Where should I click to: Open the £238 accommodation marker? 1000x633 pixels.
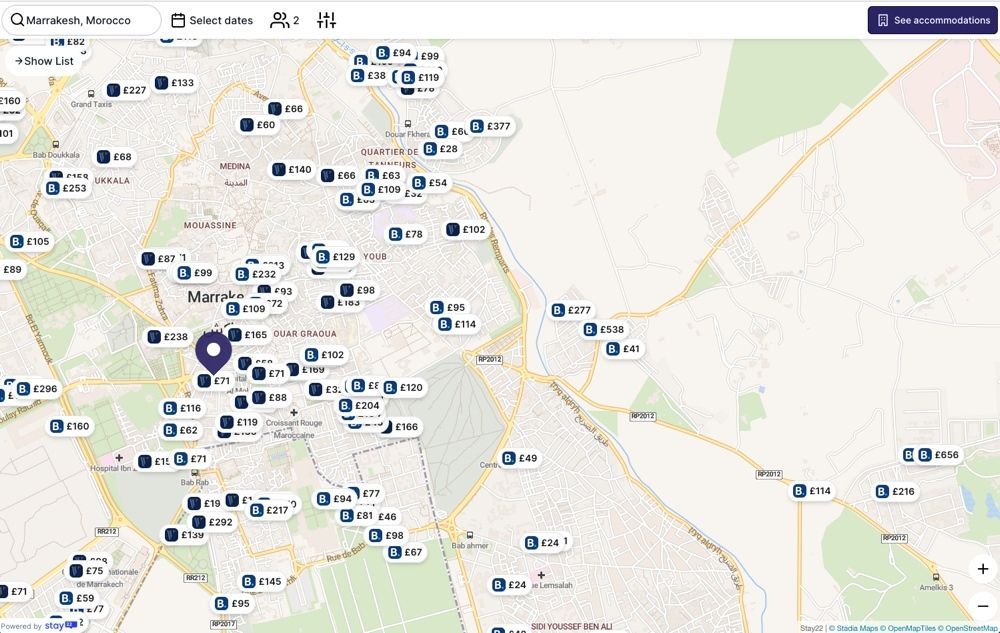(168, 337)
